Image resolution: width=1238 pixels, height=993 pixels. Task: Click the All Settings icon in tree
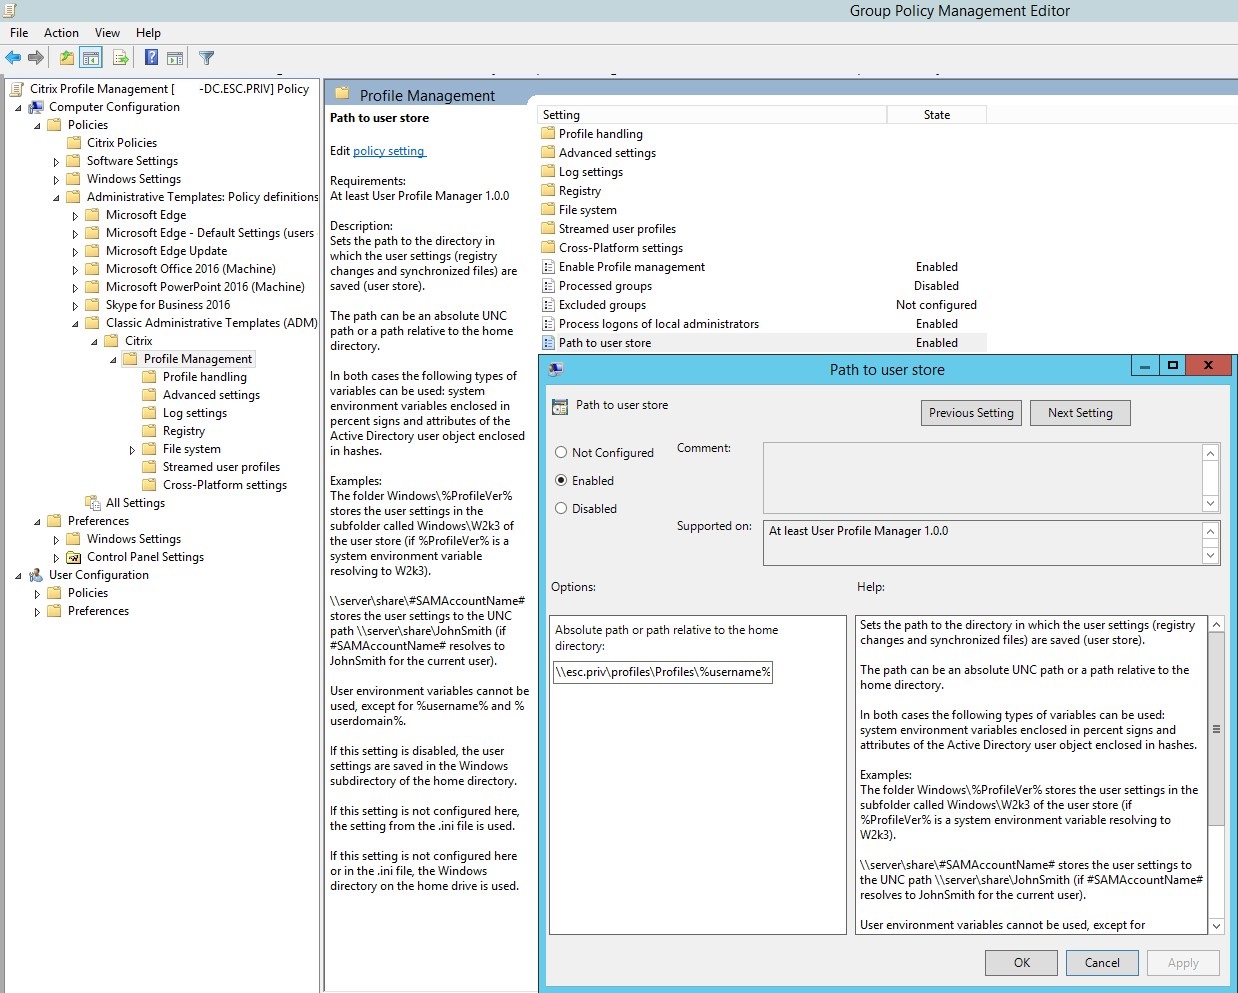pyautogui.click(x=93, y=503)
